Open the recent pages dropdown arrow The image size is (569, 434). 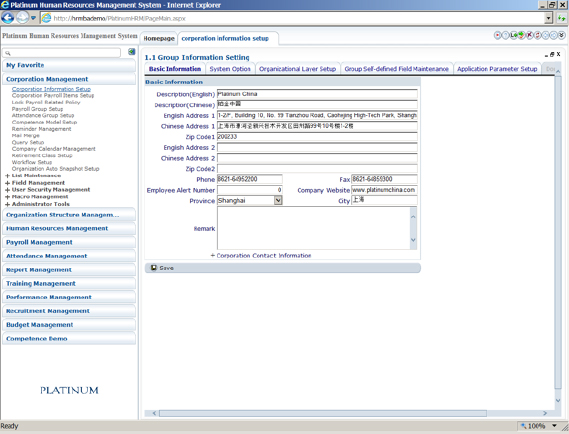point(33,18)
